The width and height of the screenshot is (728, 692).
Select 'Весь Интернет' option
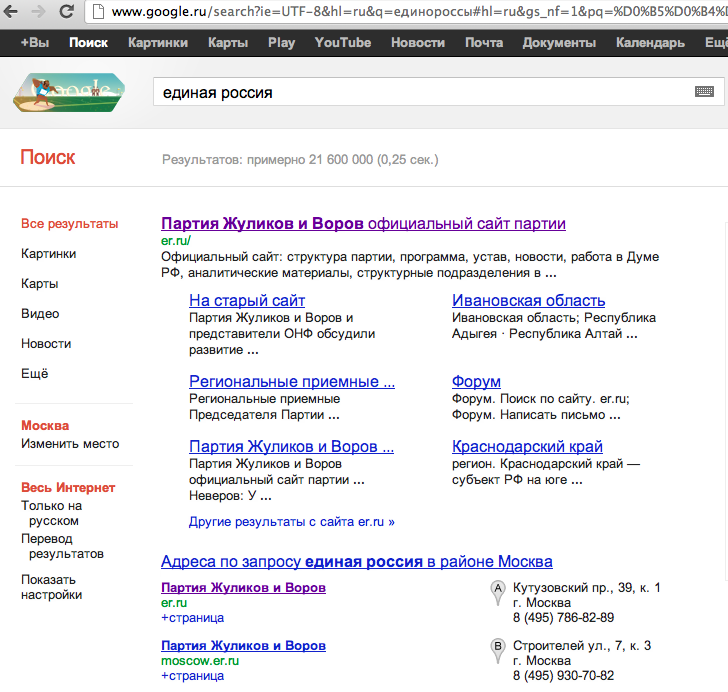pos(68,487)
